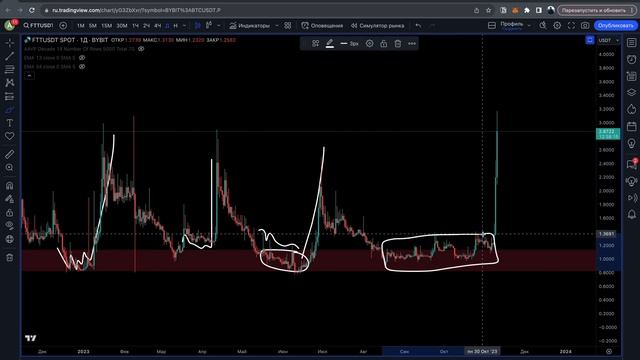Lock the selected drawing
Viewport: 640px width, 360px height.
pyautogui.click(x=384, y=44)
